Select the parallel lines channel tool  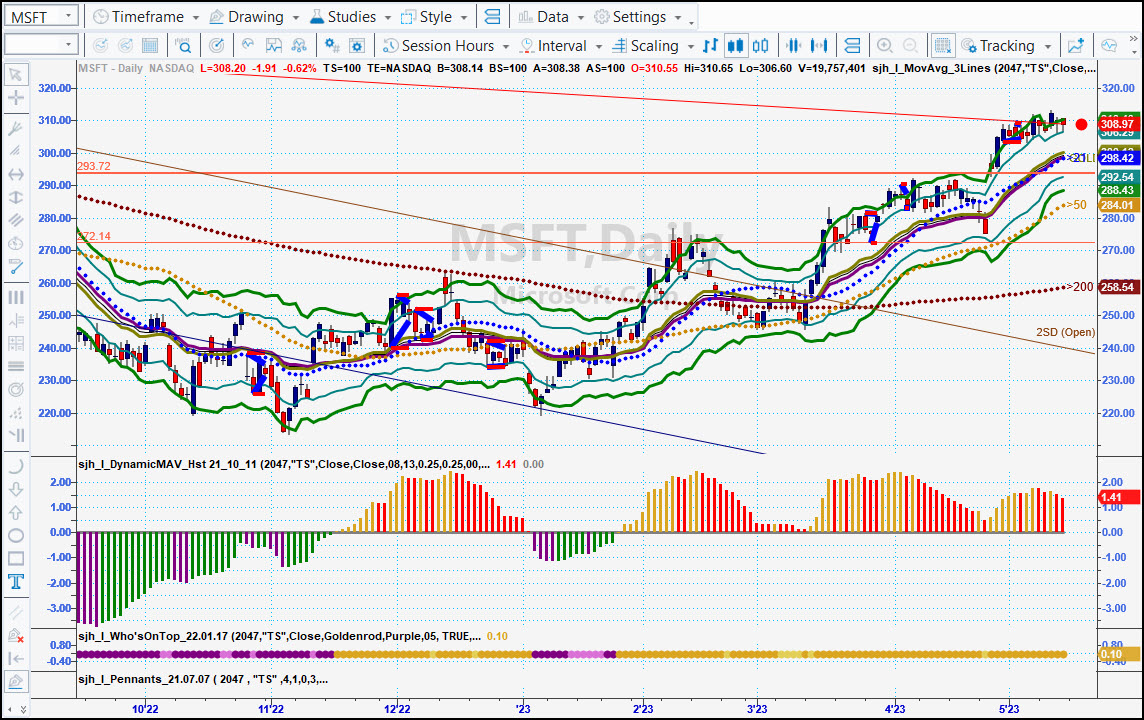point(15,220)
